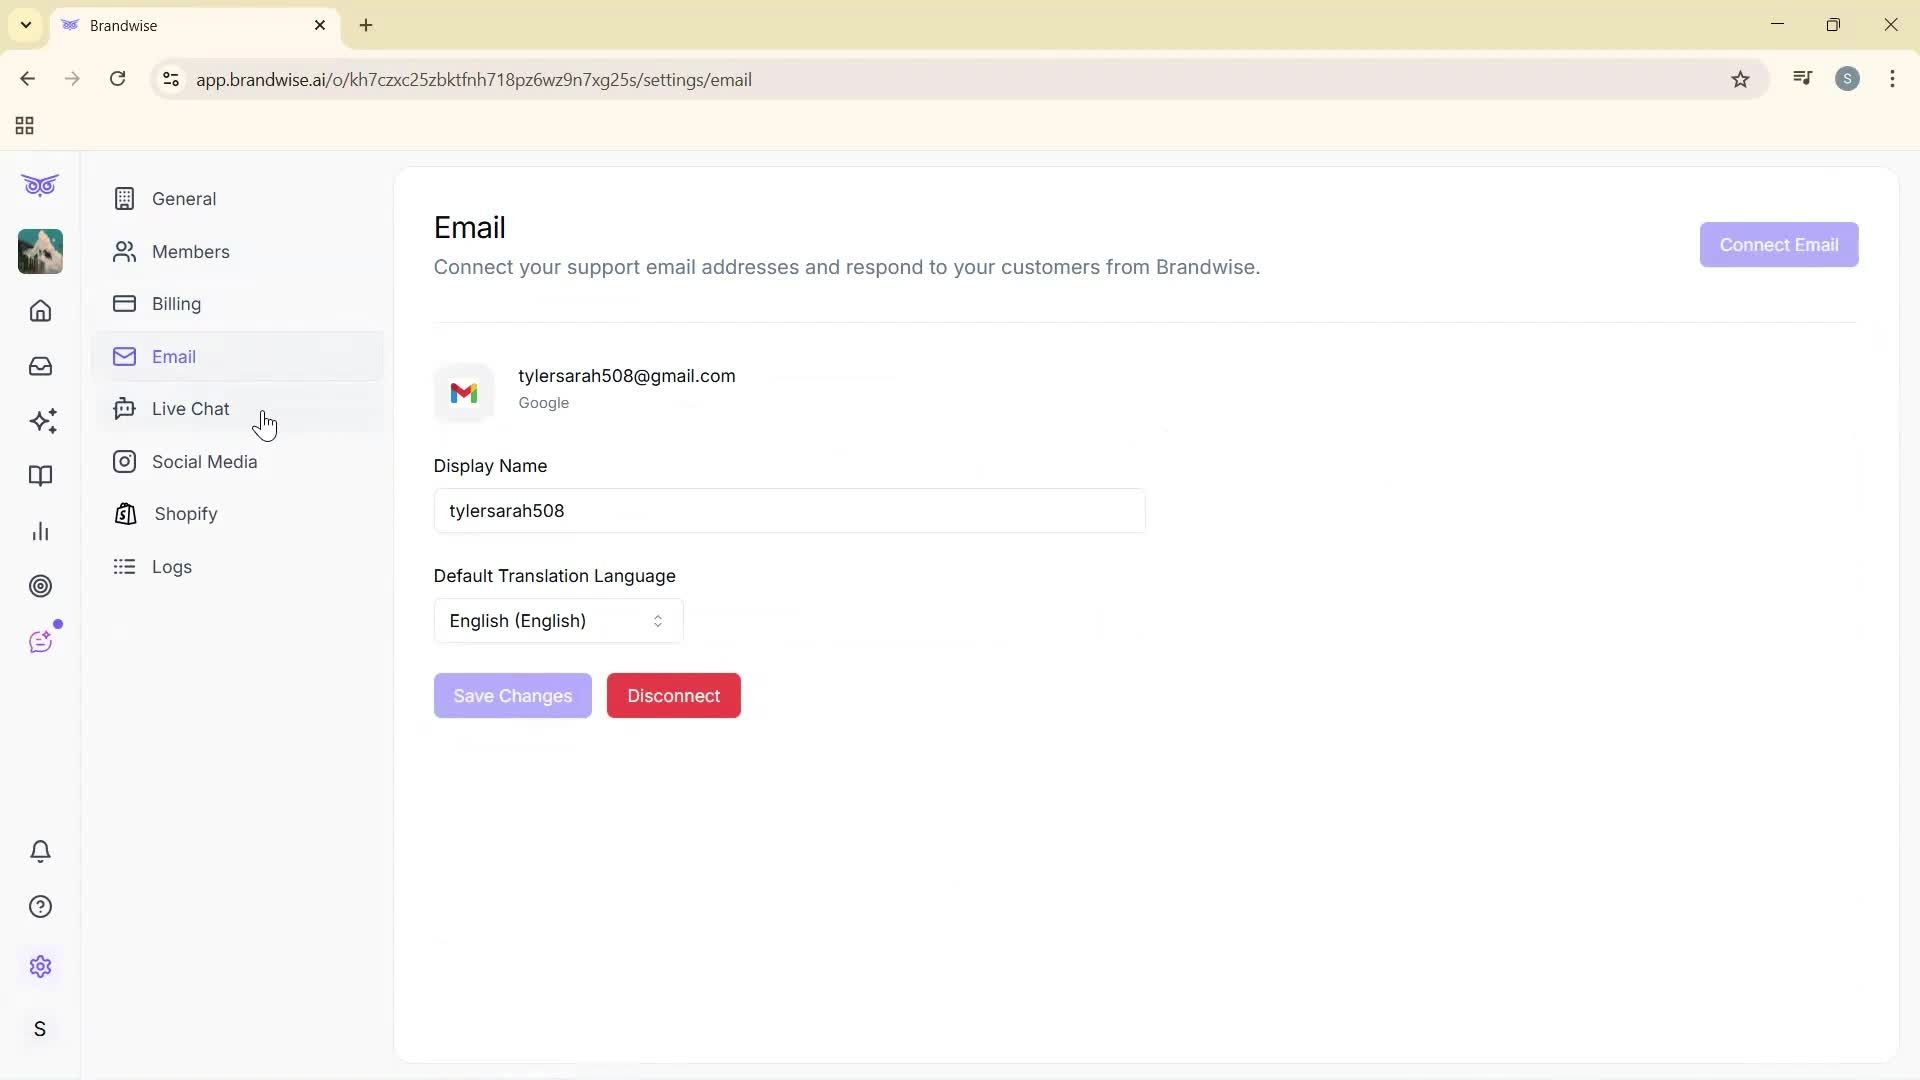The image size is (1920, 1080).
Task: Switch to the Live Chat settings section
Action: point(190,408)
